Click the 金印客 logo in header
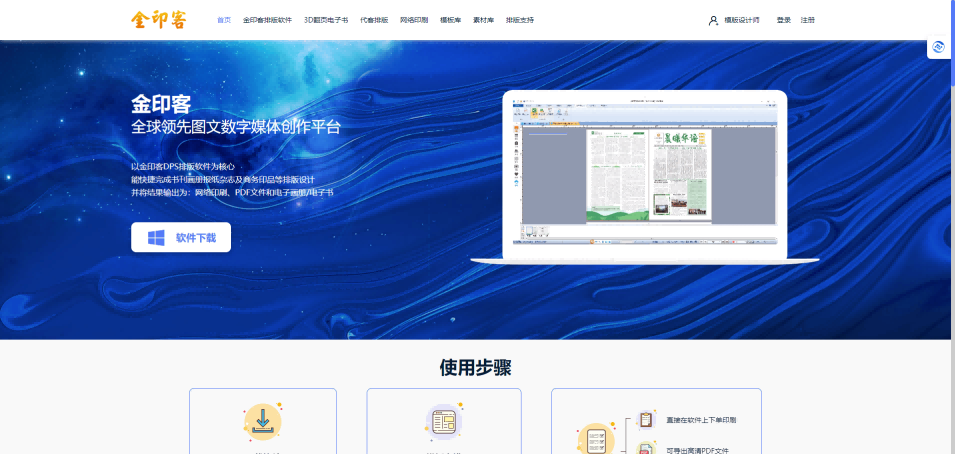The width and height of the screenshot is (955, 454). coord(157,20)
